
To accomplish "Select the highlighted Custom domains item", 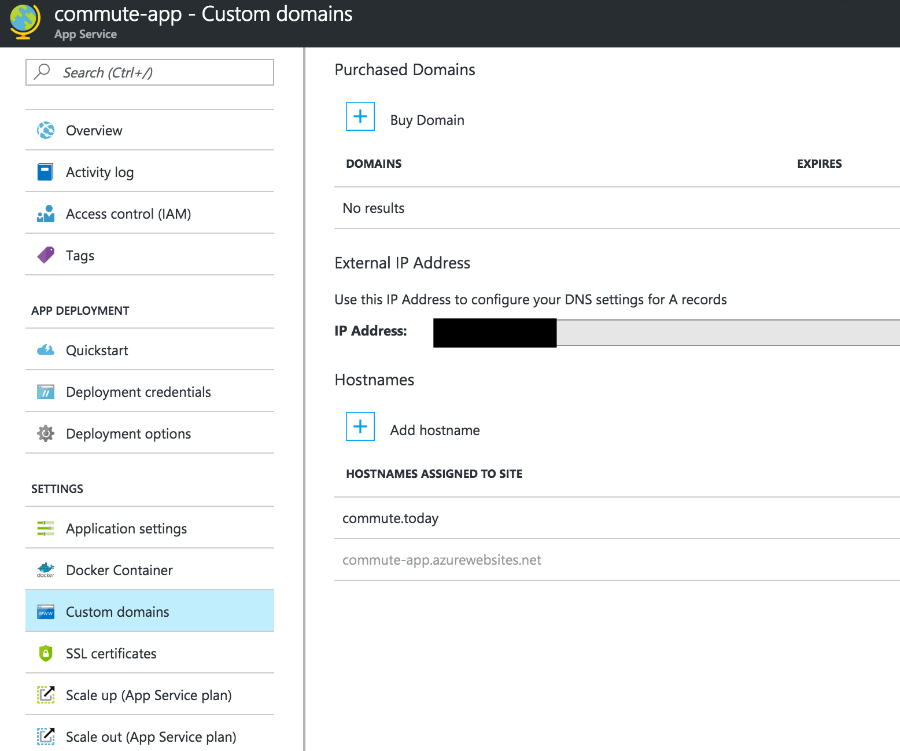I will [x=149, y=611].
